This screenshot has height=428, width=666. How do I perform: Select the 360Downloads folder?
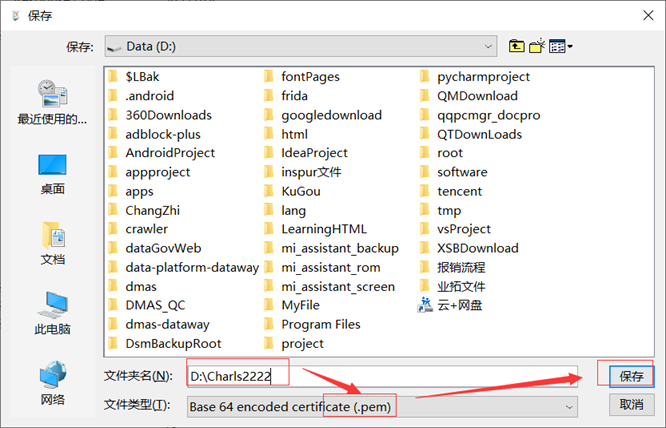pos(160,115)
